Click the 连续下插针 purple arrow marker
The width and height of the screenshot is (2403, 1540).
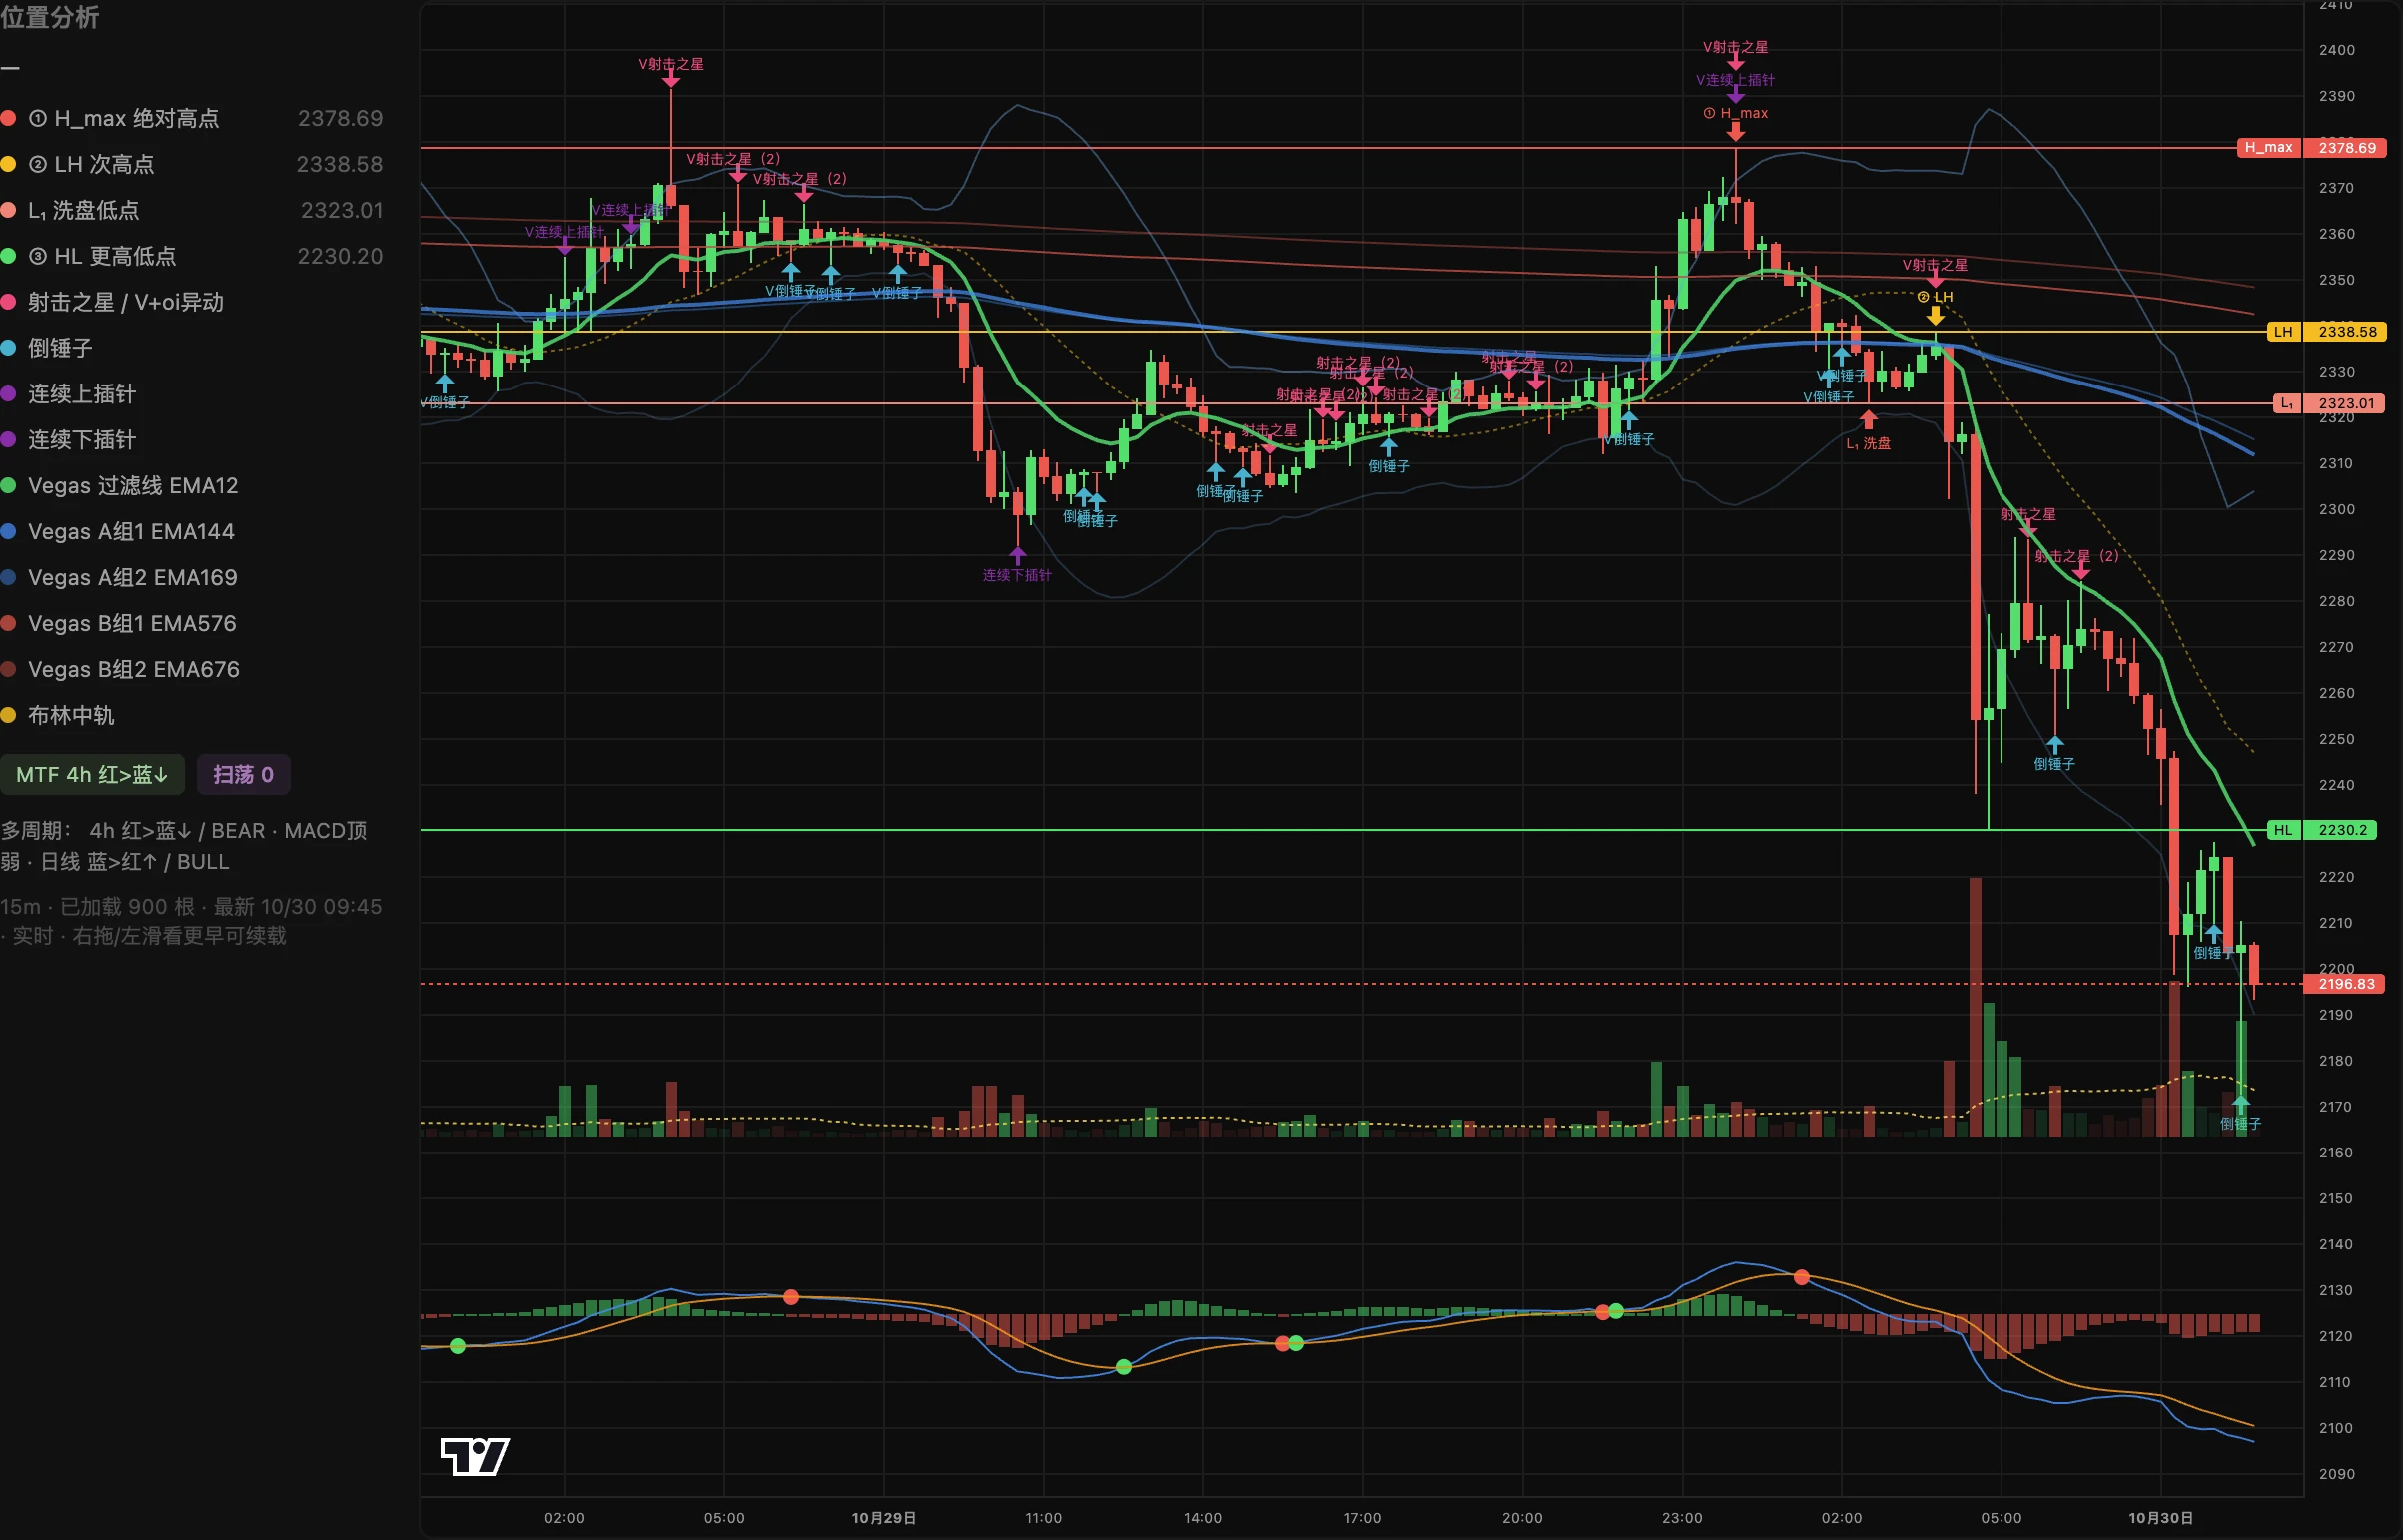pyautogui.click(x=1018, y=555)
